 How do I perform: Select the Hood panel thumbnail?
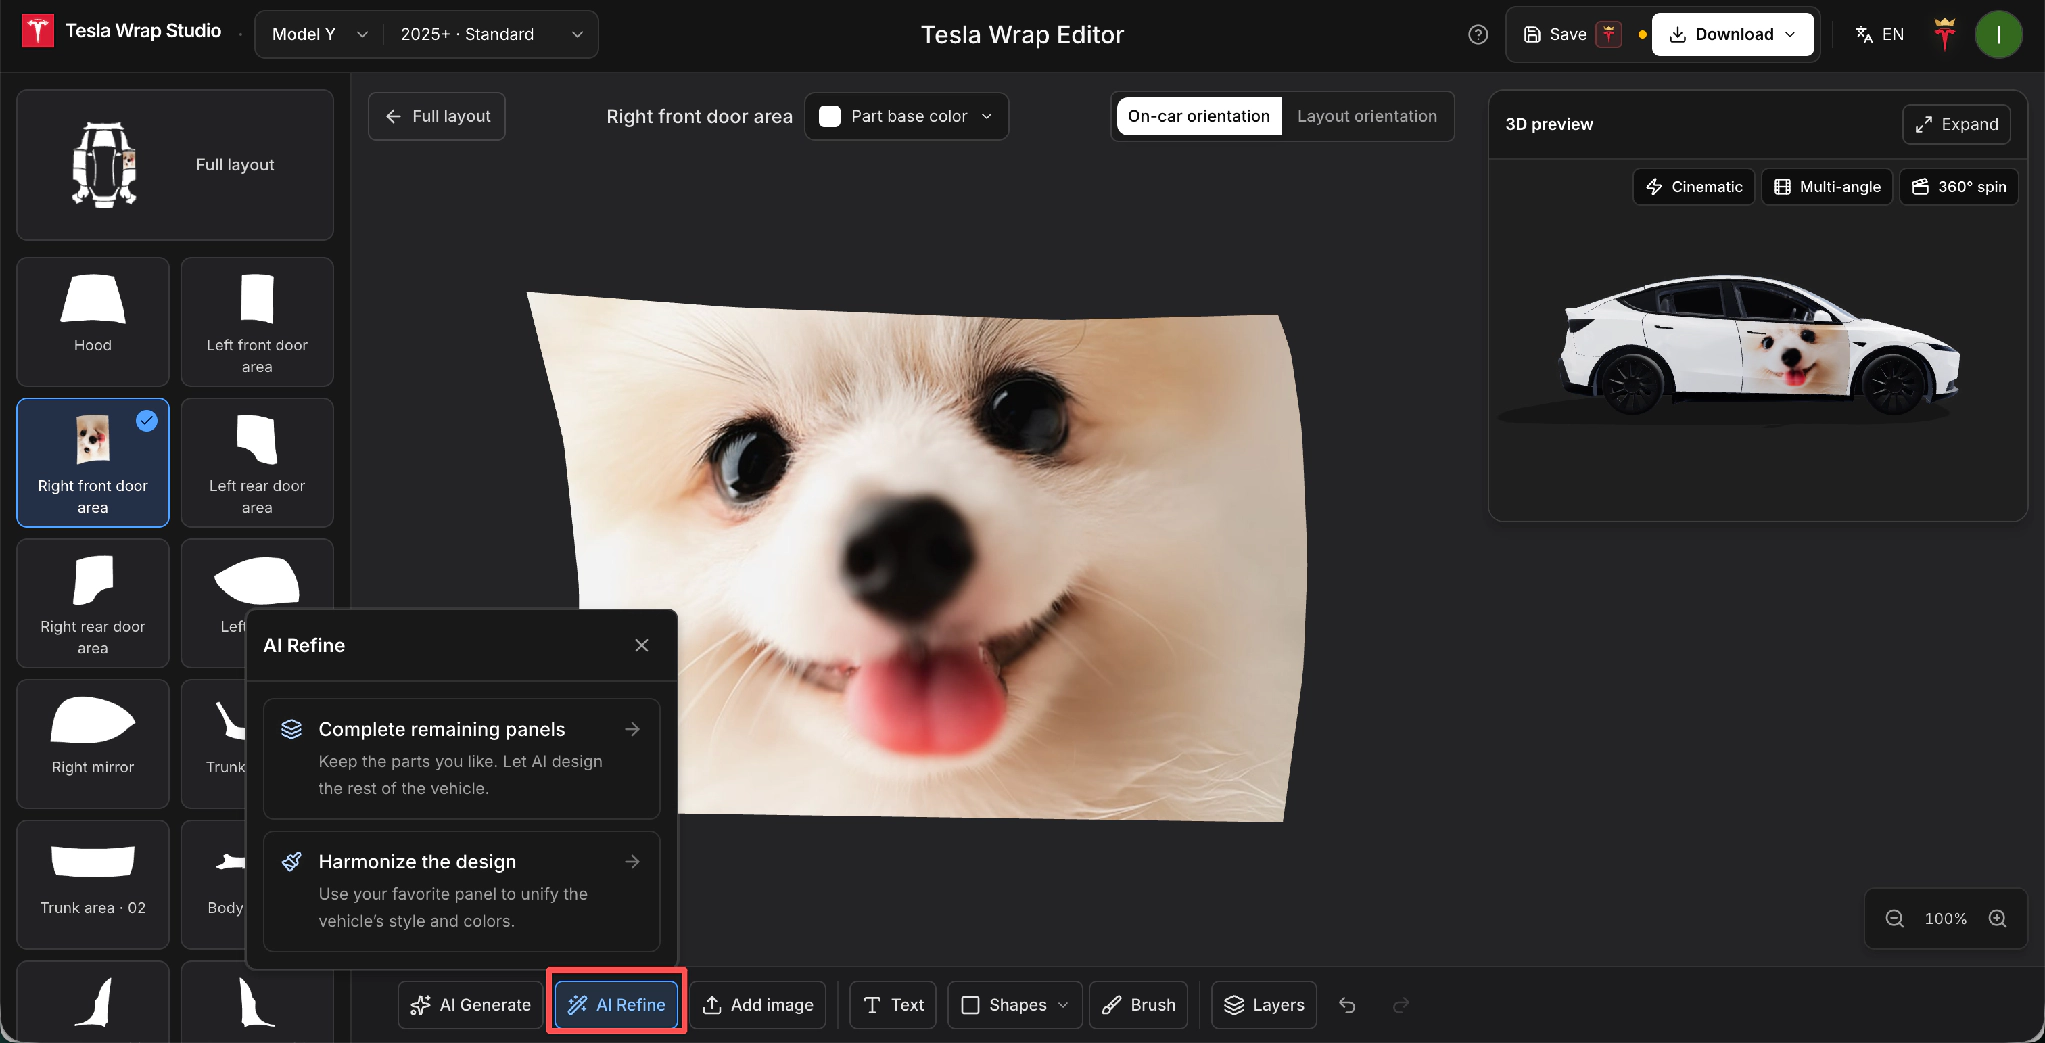[x=93, y=322]
